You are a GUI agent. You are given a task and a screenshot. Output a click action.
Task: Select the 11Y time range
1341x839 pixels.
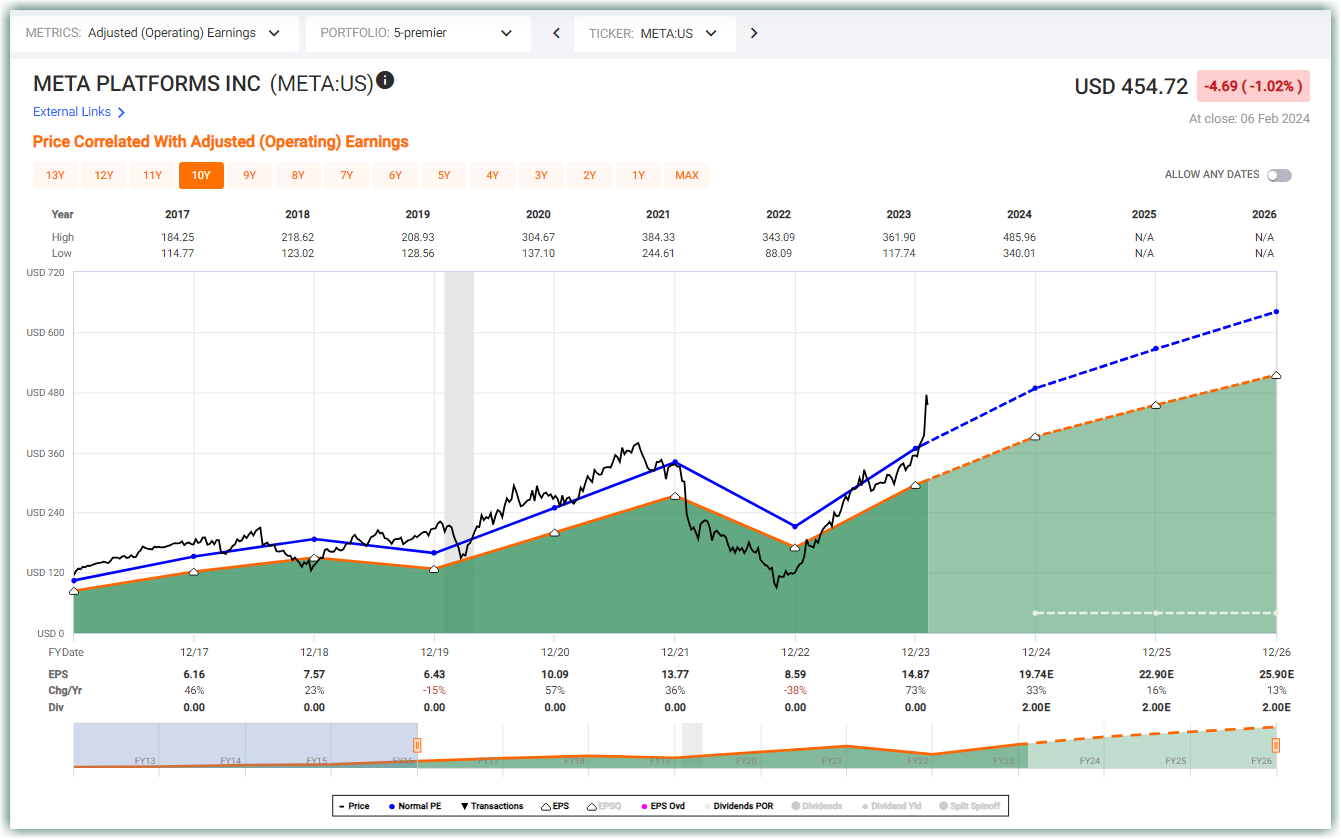152,176
